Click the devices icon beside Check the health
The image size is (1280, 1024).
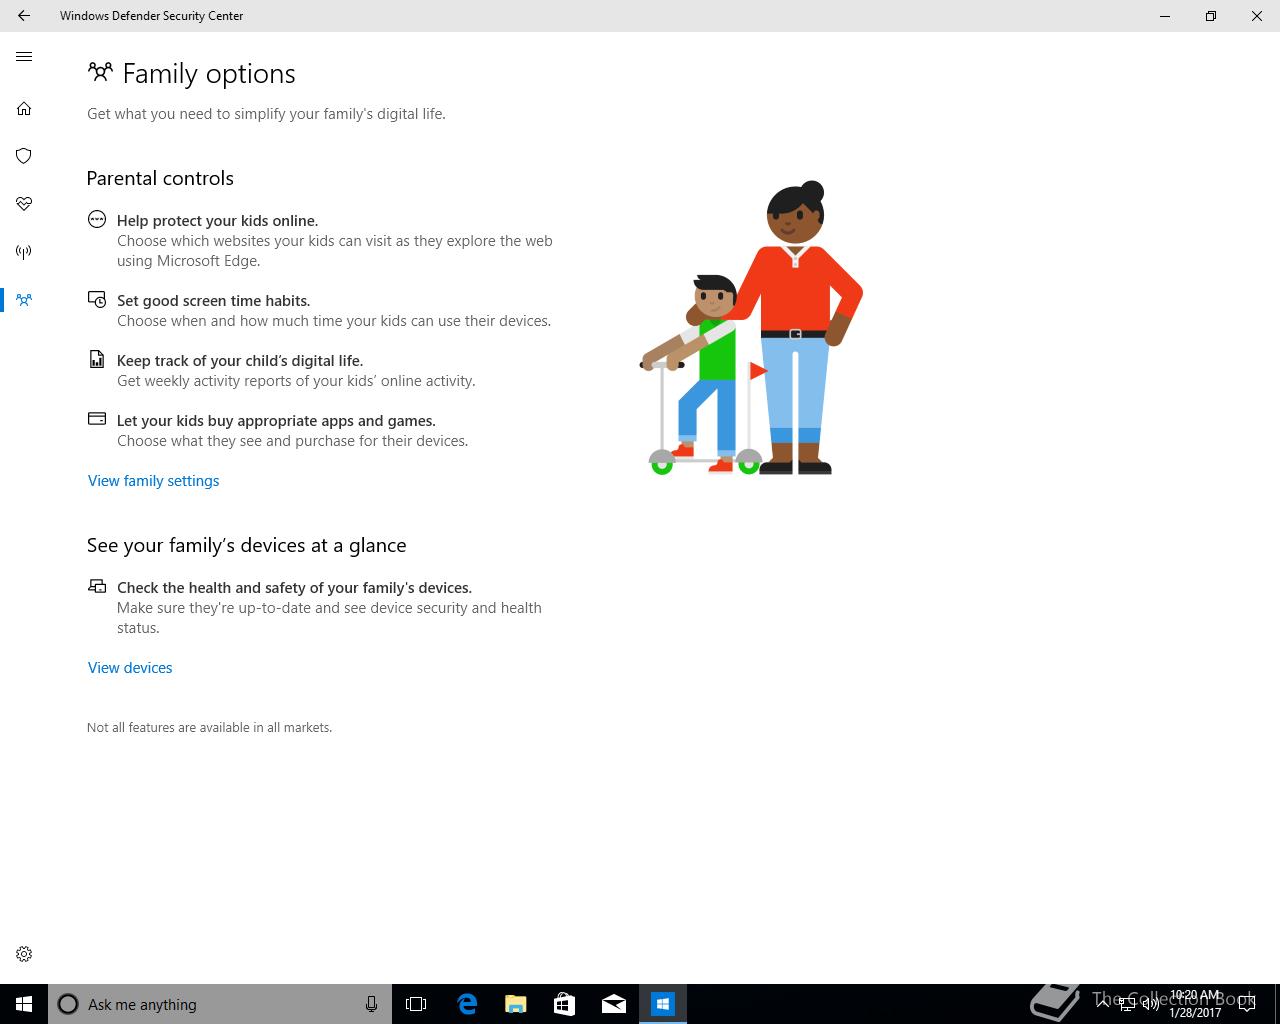(x=97, y=586)
